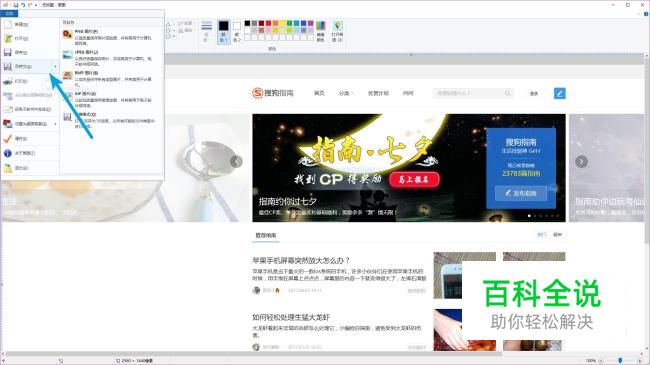650x365 pixels.
Task: Expand the Save As submenu arrow
Action: 56,66
